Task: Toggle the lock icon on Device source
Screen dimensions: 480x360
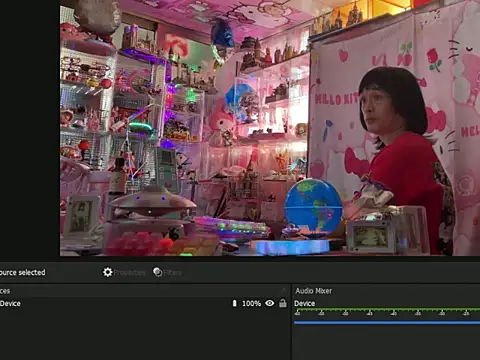Action: pyautogui.click(x=283, y=303)
